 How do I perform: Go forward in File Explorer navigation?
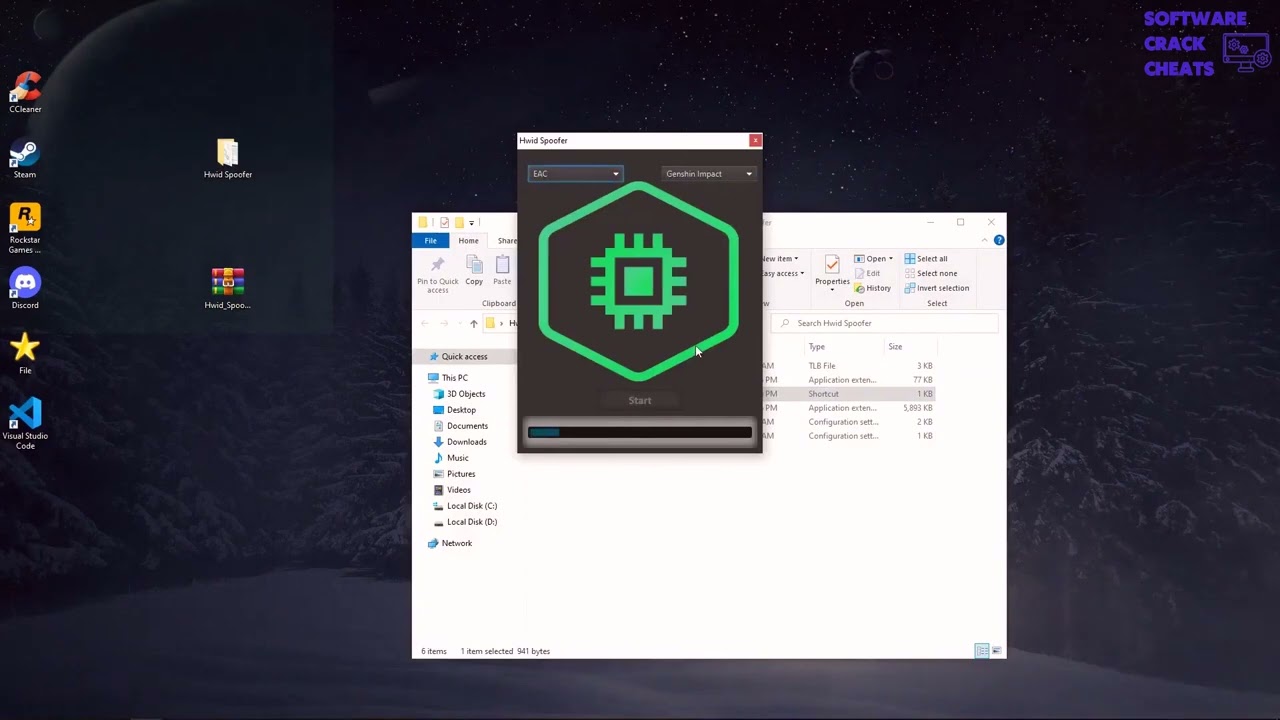coord(444,323)
